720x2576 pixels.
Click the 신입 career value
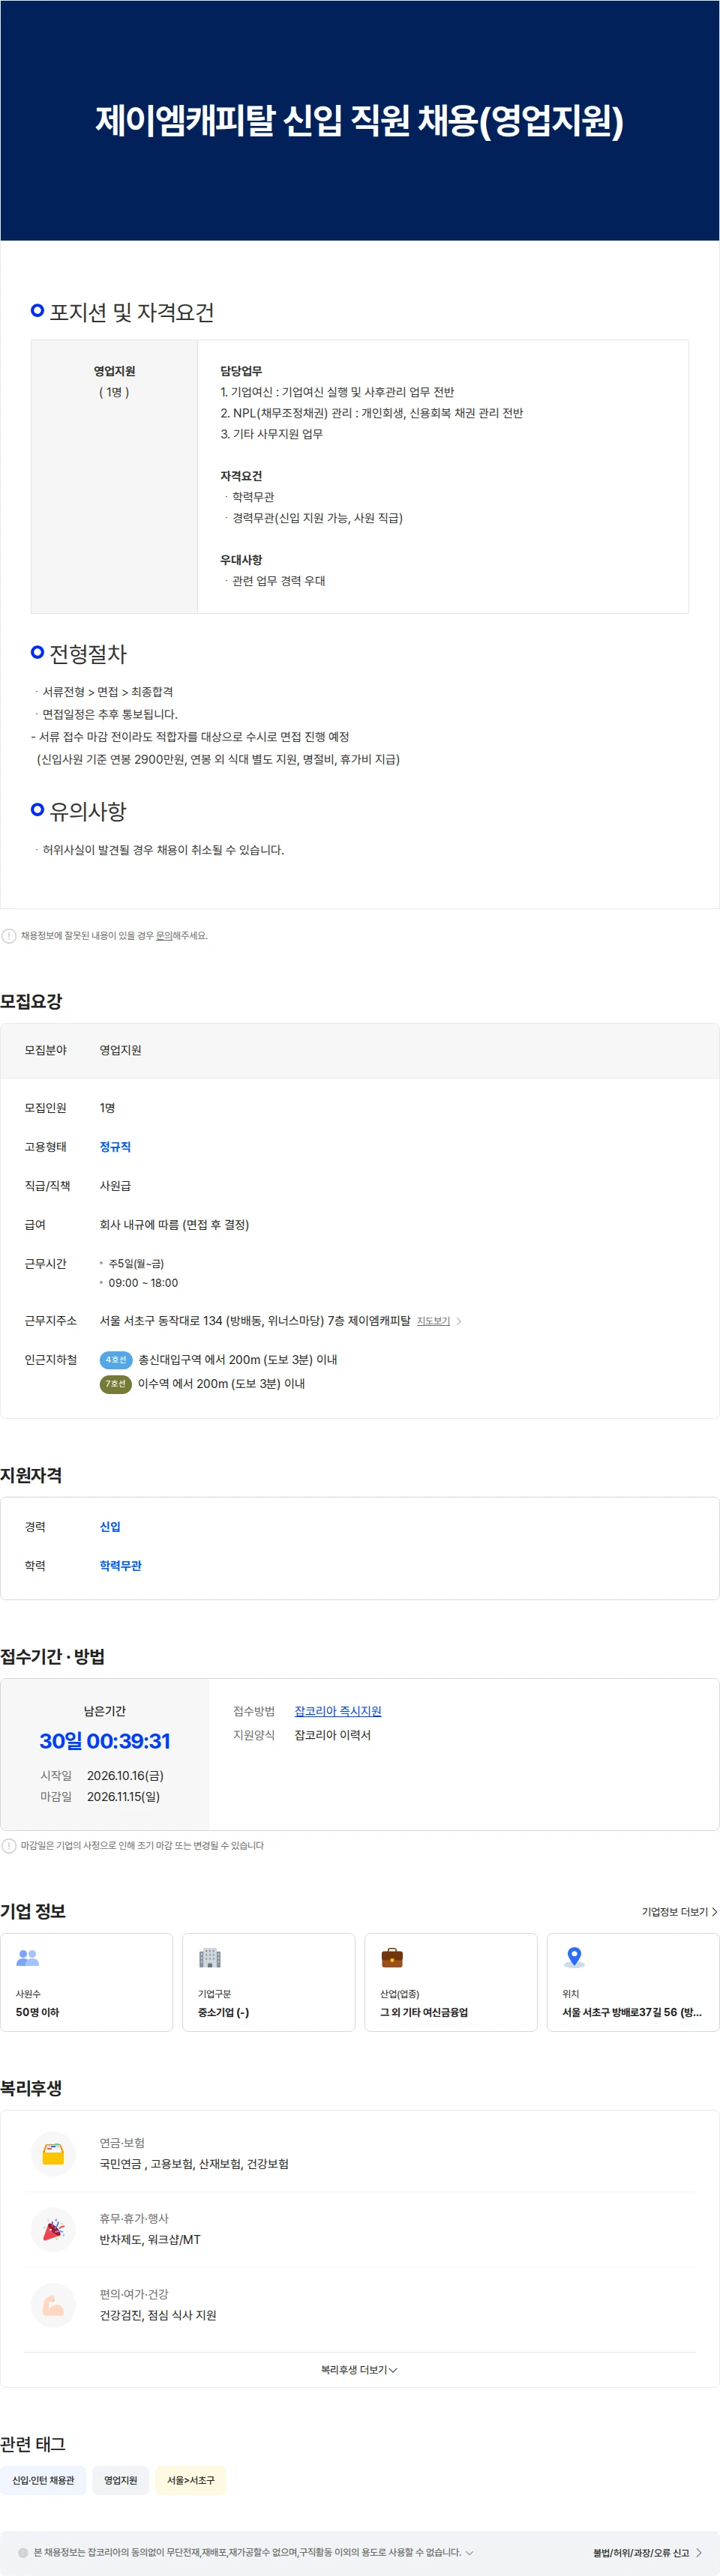pyautogui.click(x=110, y=1526)
